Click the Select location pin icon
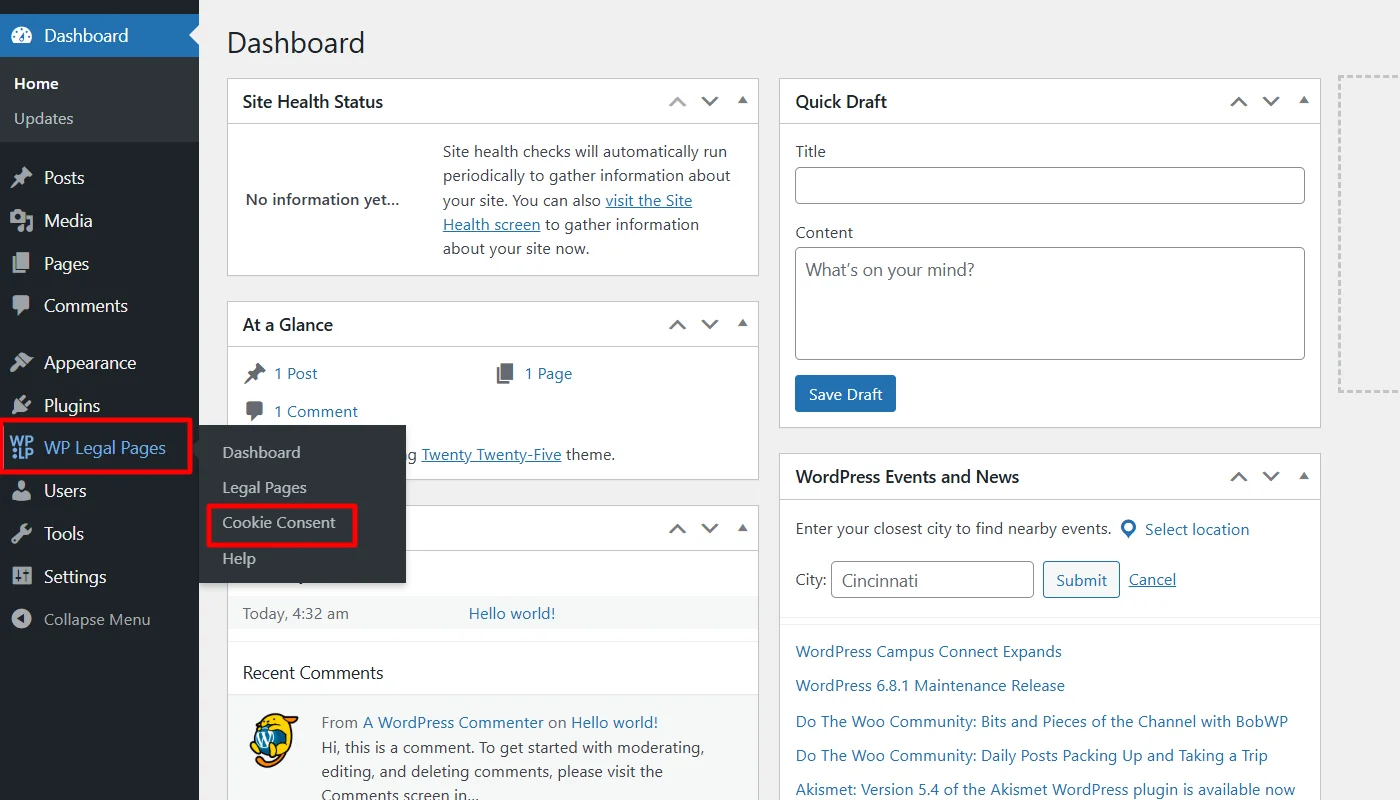1400x800 pixels. 1128,529
